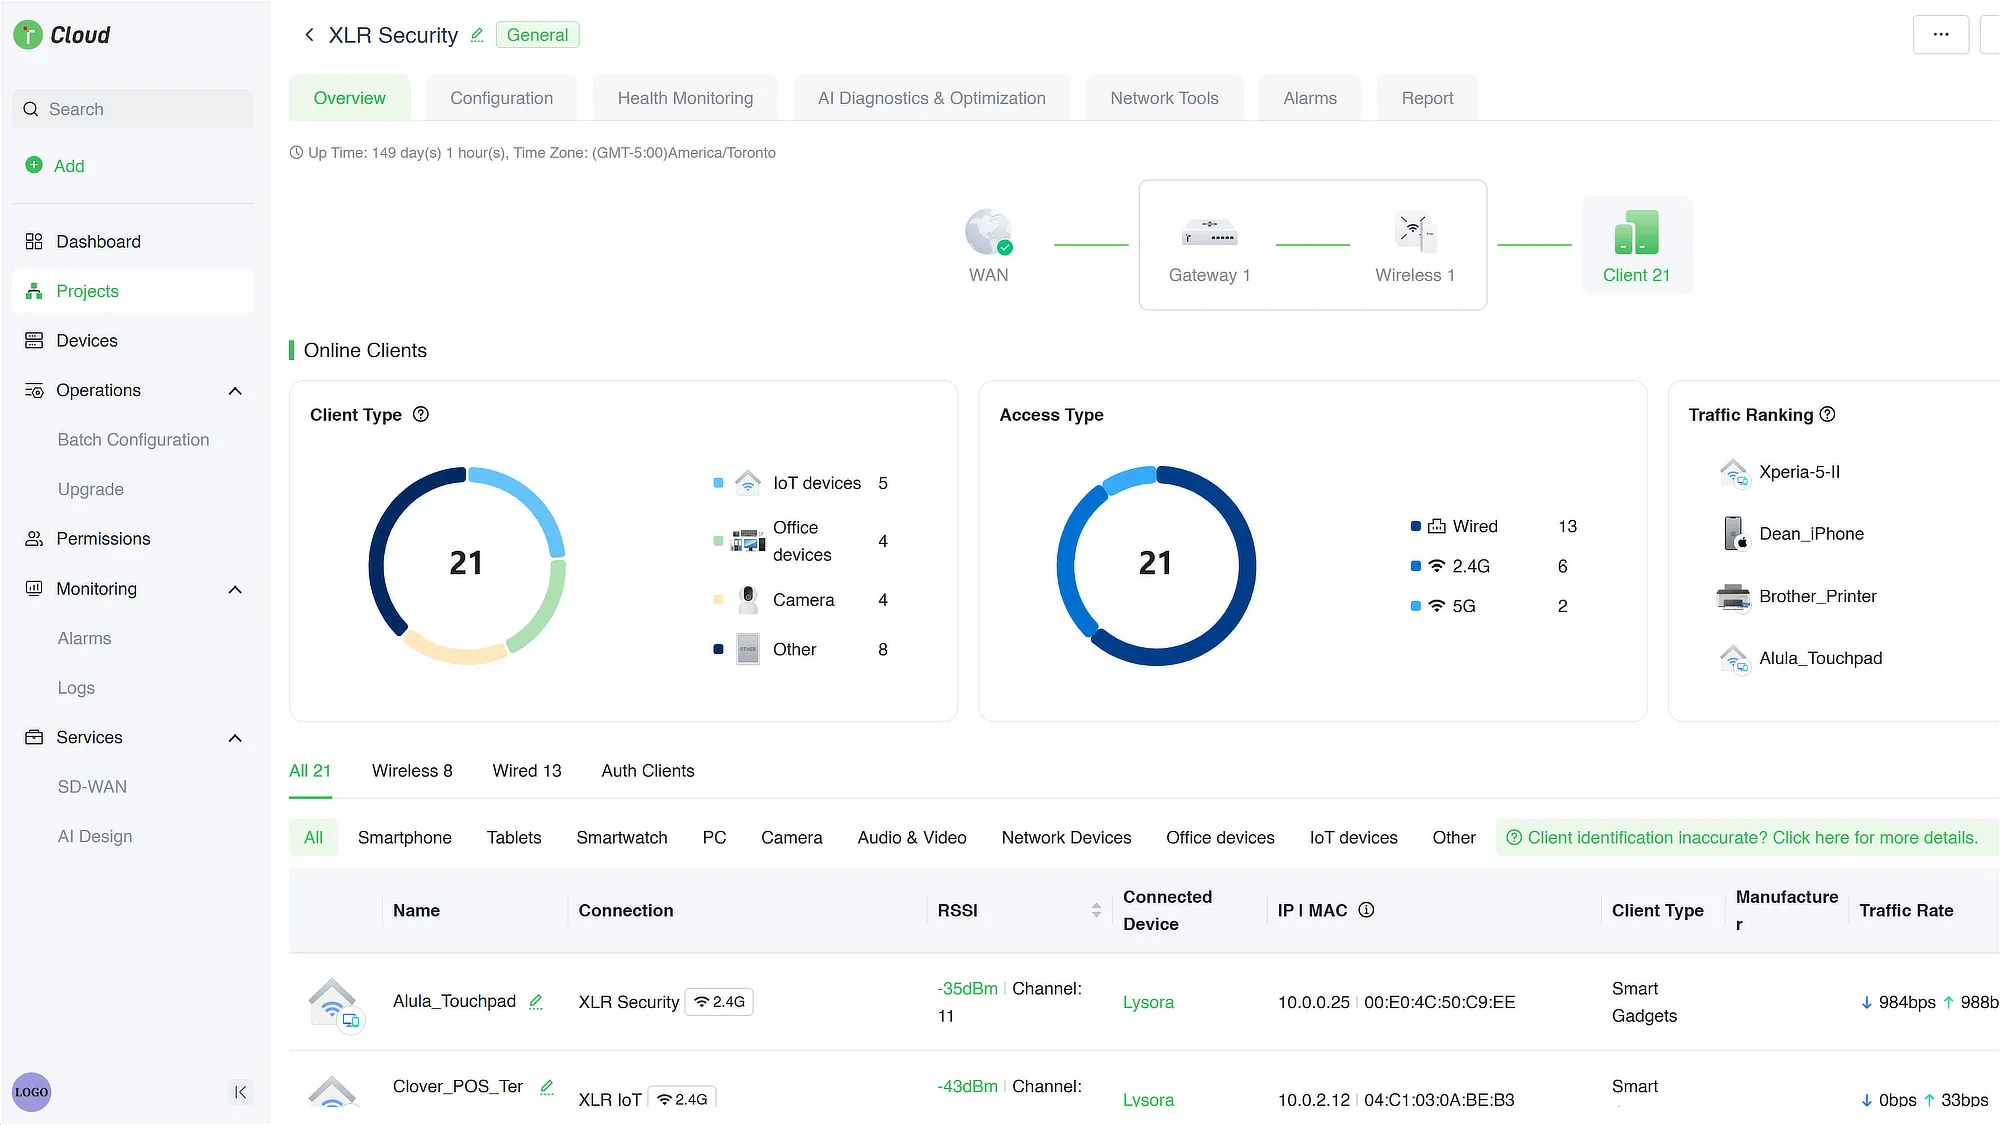The height and width of the screenshot is (1125, 2000).
Task: Open the Lysora connected device link
Action: [1148, 1002]
